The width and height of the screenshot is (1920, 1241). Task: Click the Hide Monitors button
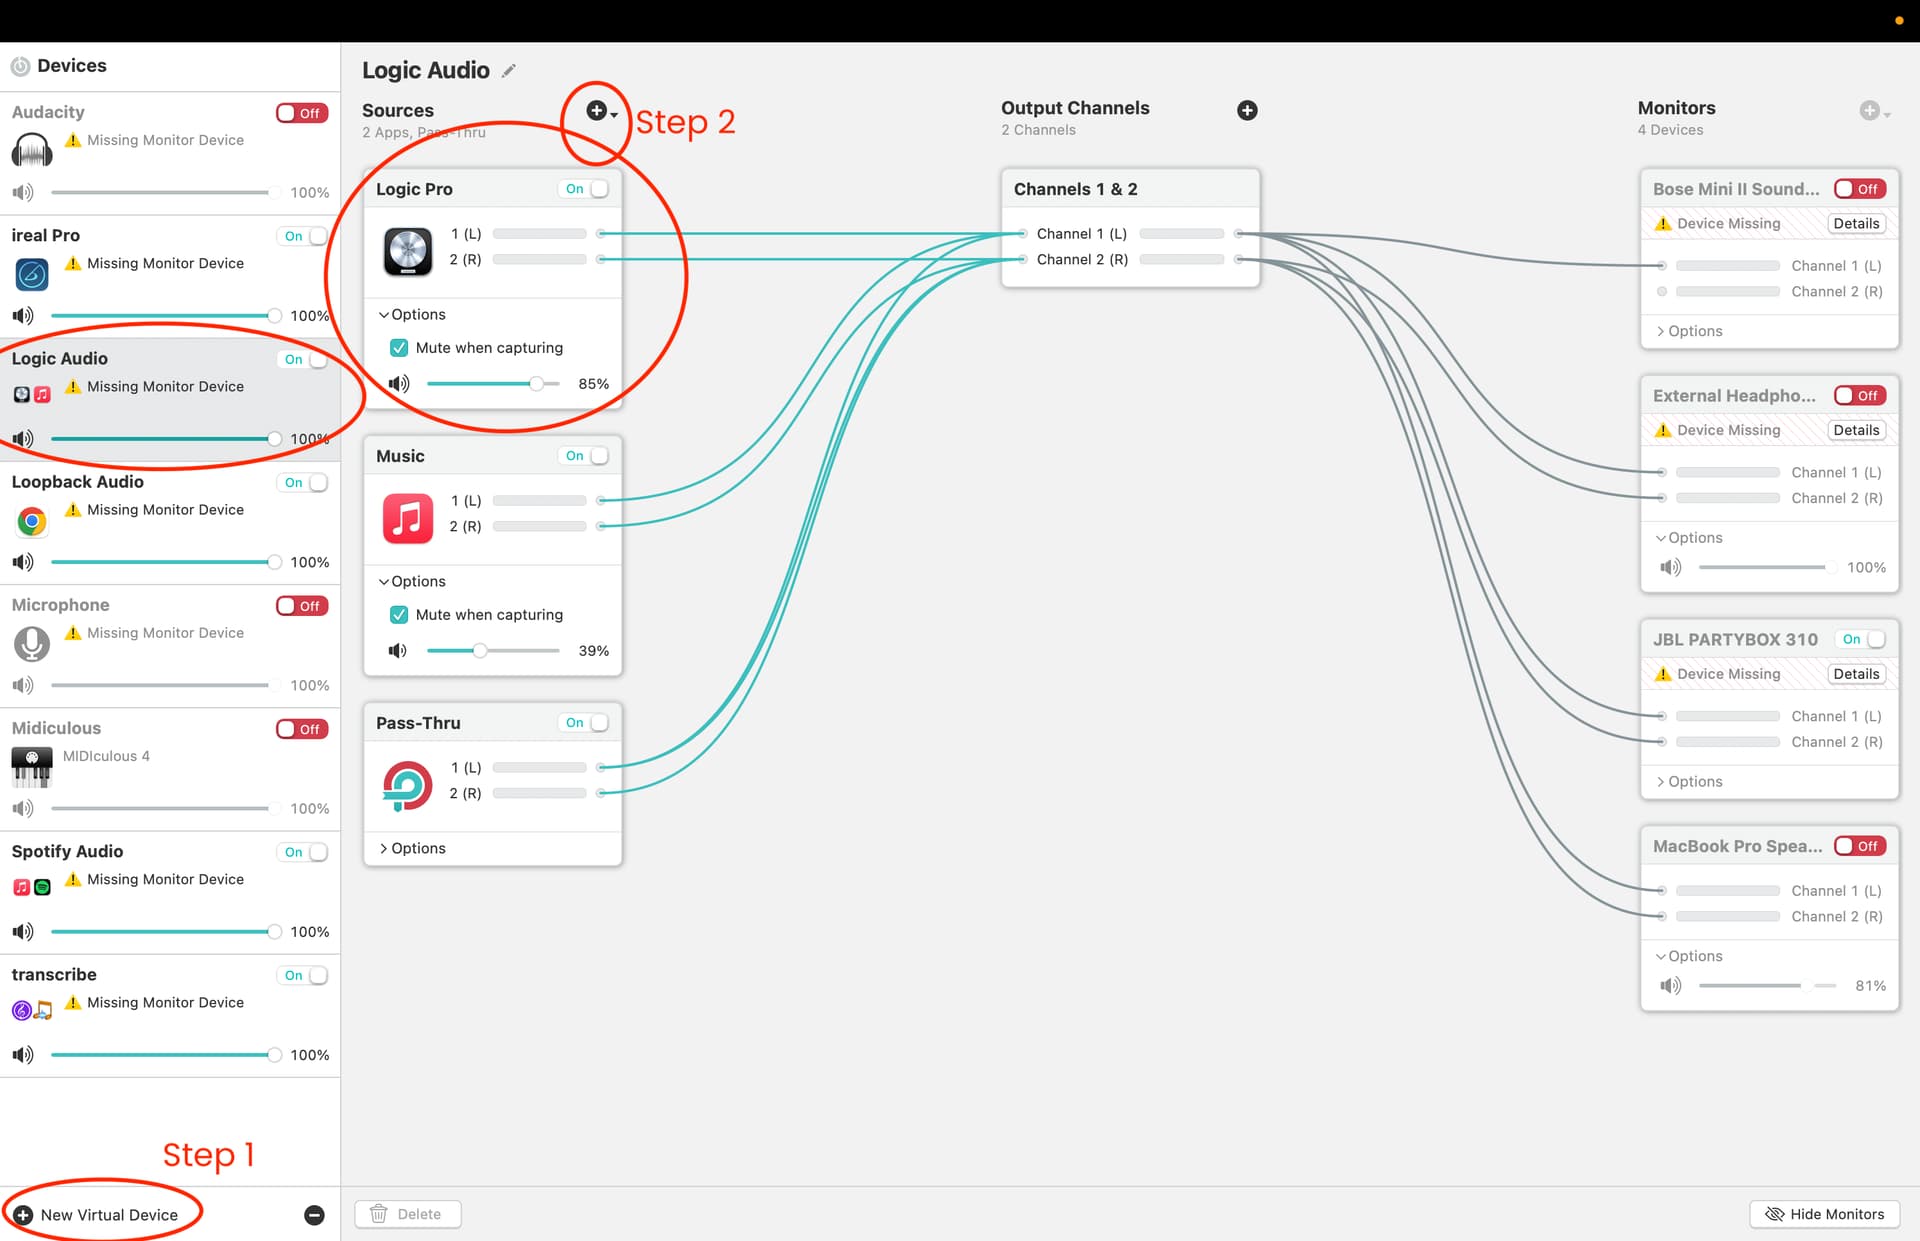(x=1825, y=1214)
